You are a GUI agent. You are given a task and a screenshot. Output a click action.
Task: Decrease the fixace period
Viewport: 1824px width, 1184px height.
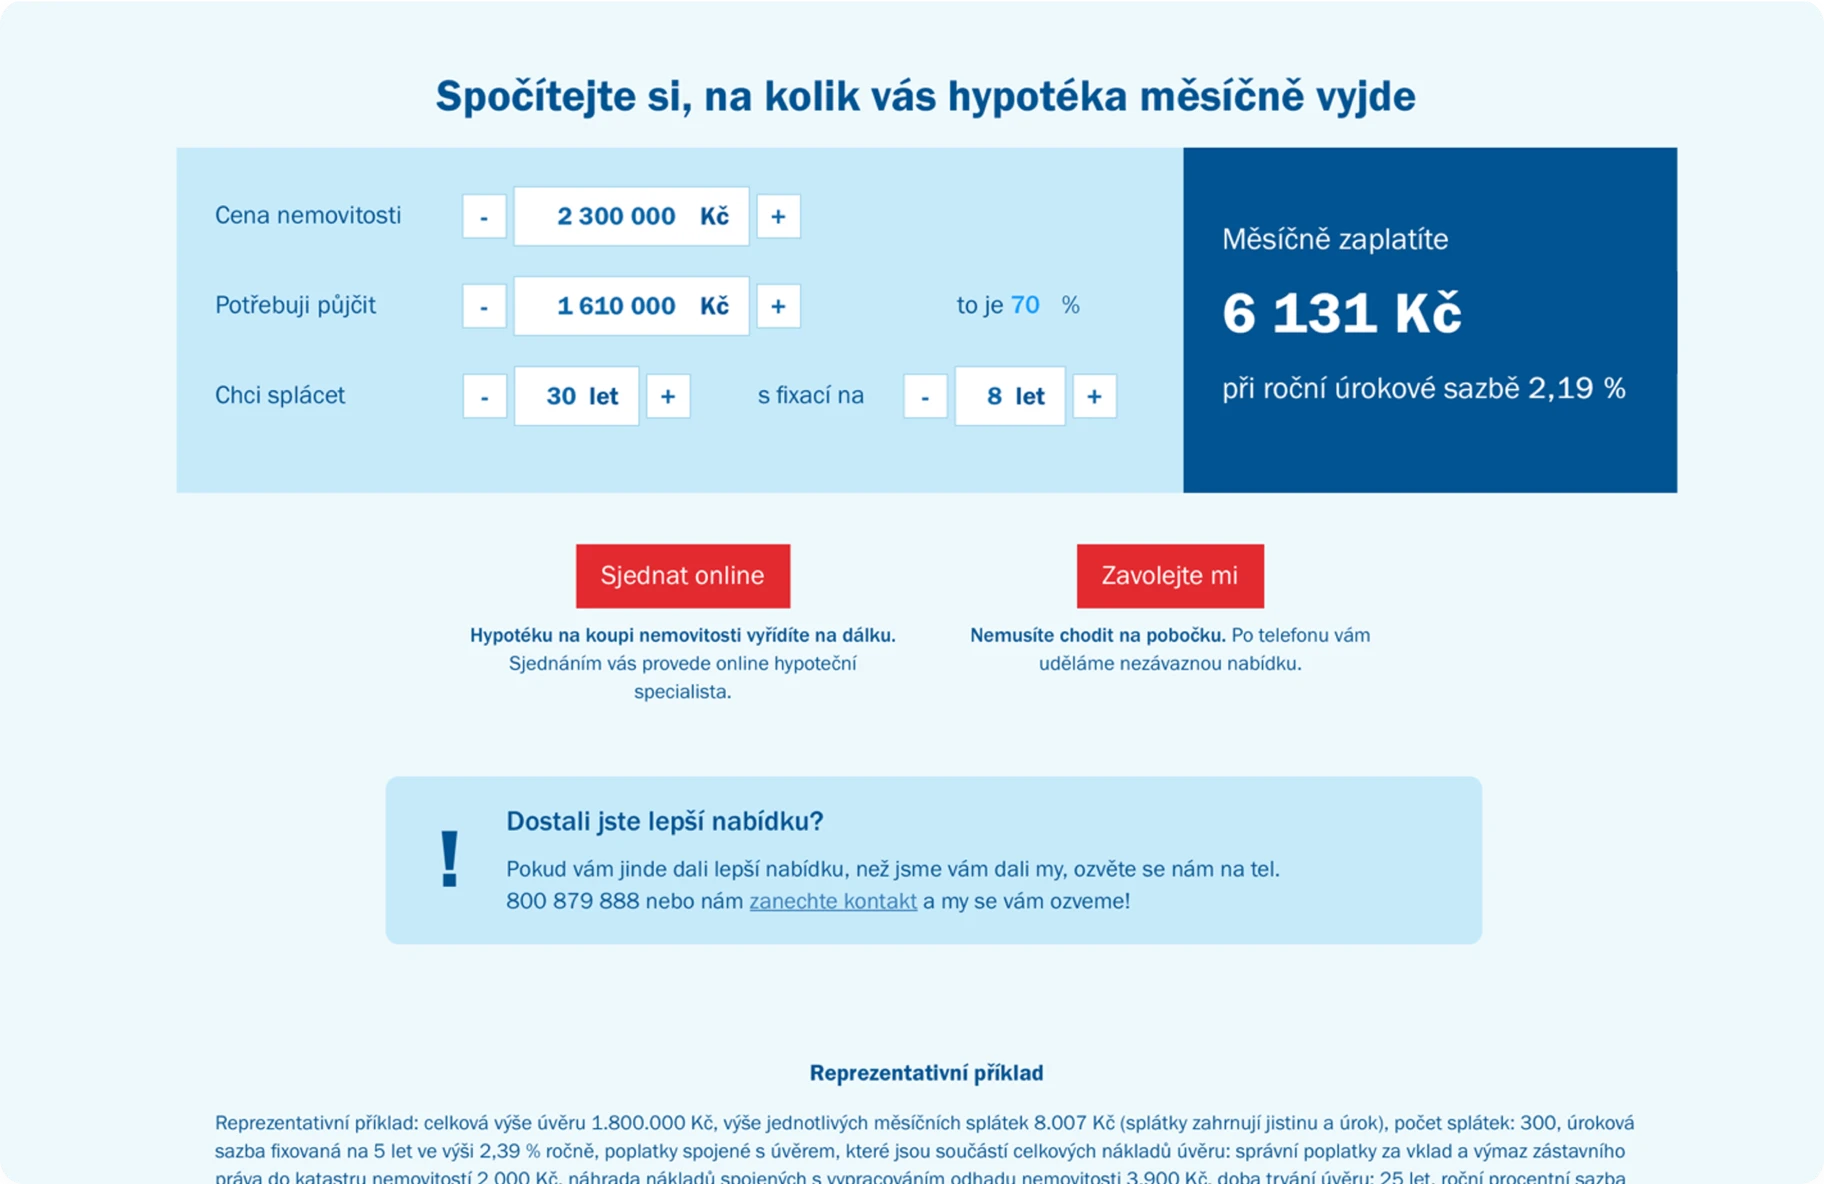(x=925, y=396)
